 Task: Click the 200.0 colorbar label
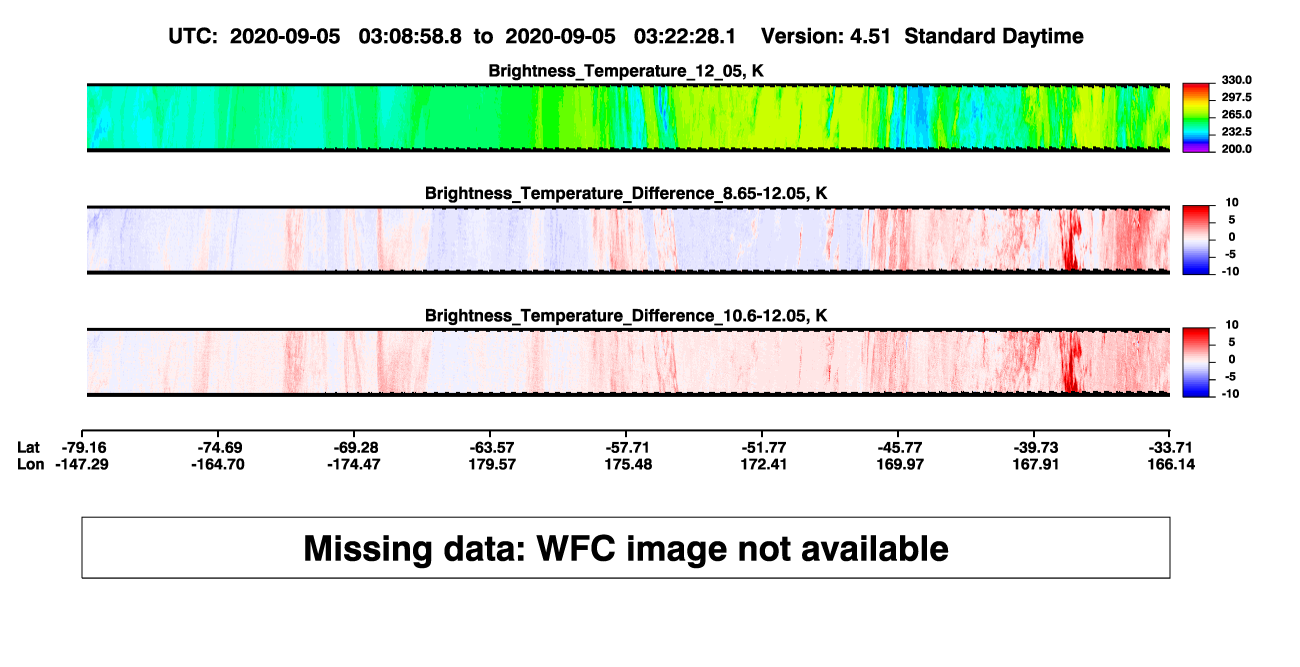pos(1236,149)
